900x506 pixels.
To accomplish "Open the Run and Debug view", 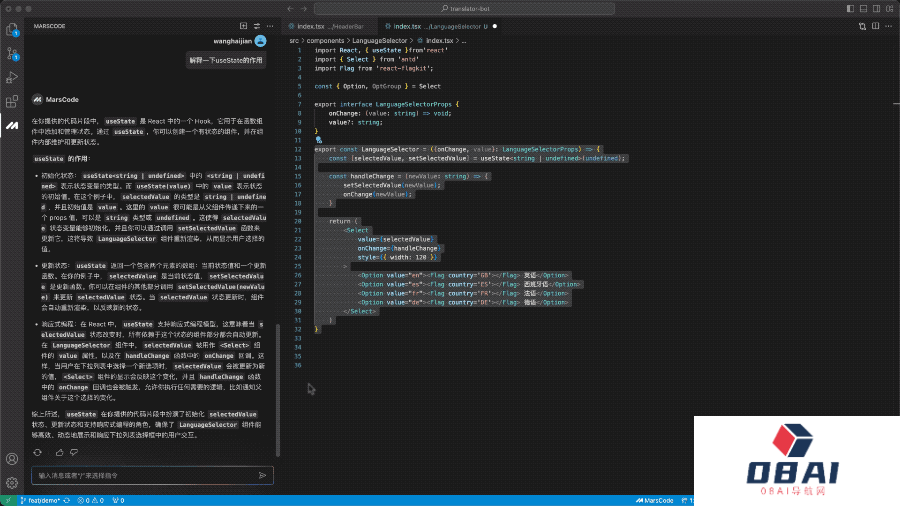I will (12, 77).
